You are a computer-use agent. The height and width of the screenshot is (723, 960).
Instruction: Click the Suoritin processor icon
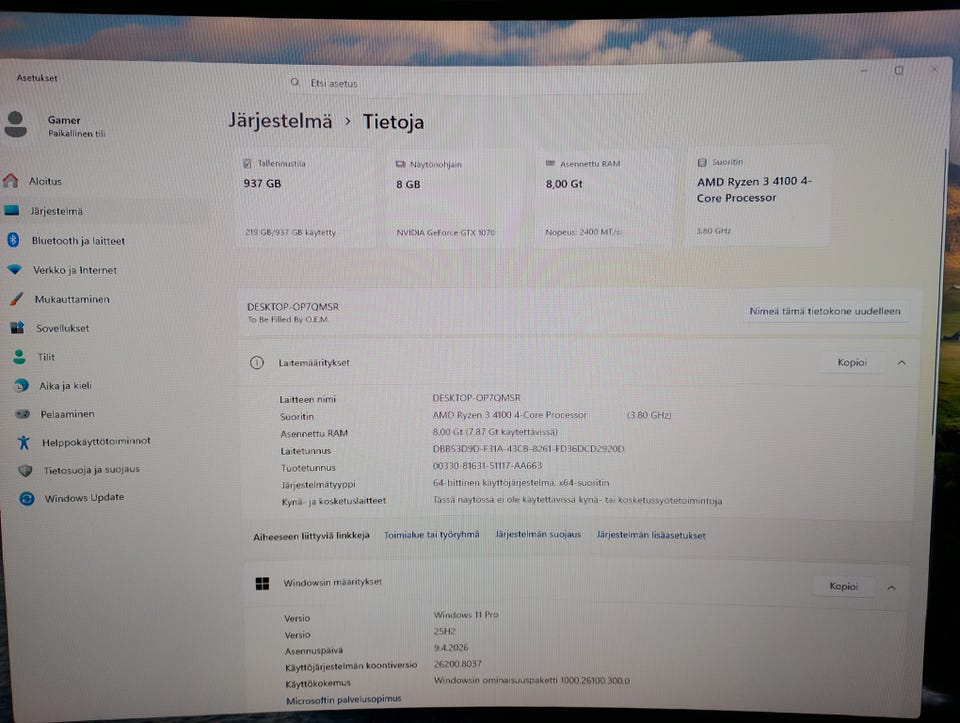[x=702, y=162]
